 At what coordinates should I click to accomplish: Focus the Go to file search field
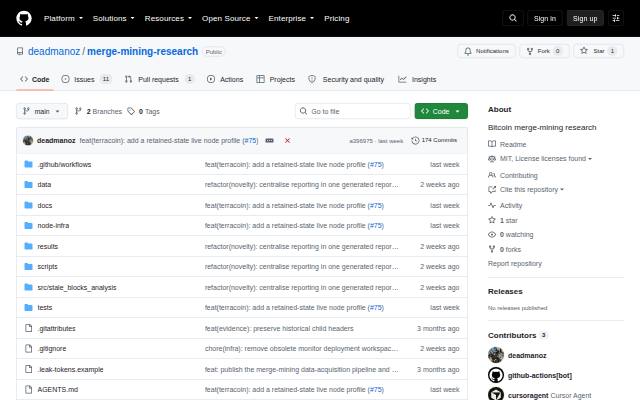[353, 111]
